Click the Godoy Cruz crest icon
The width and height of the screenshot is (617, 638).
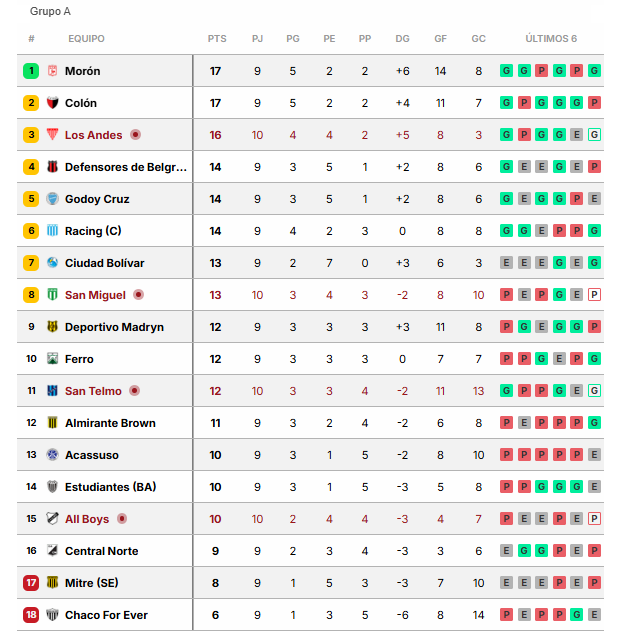click(x=52, y=199)
